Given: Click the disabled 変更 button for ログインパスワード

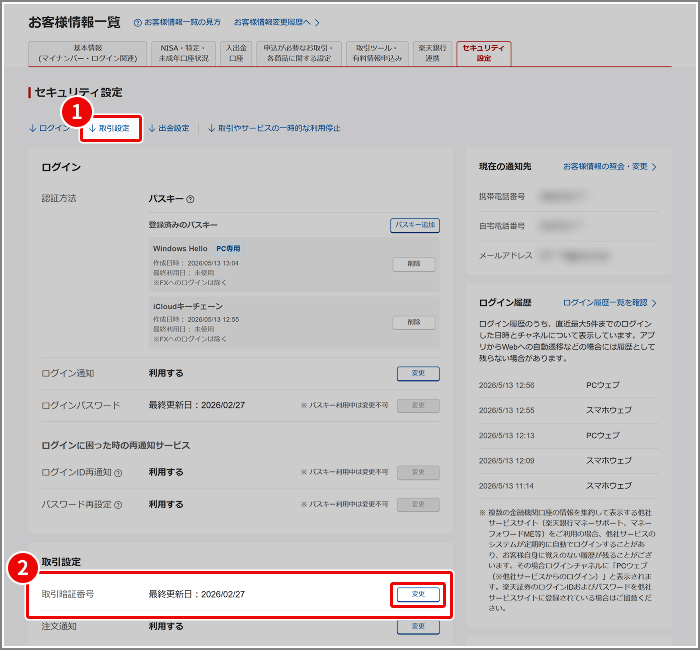Looking at the screenshot, I should [418, 405].
